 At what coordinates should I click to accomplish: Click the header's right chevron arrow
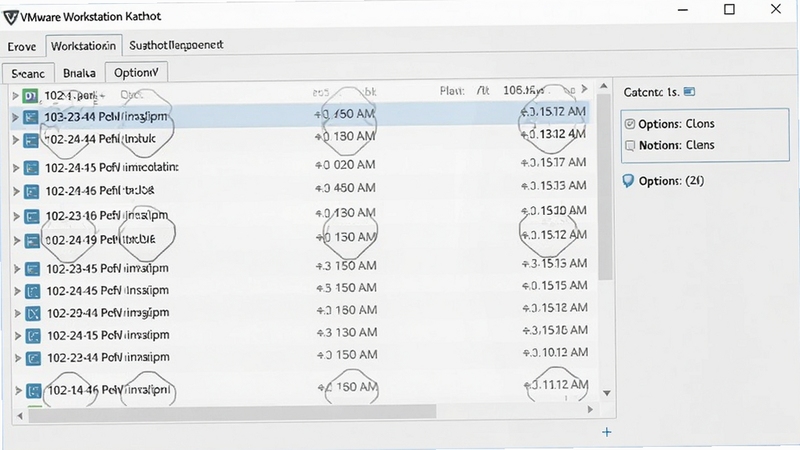[585, 89]
